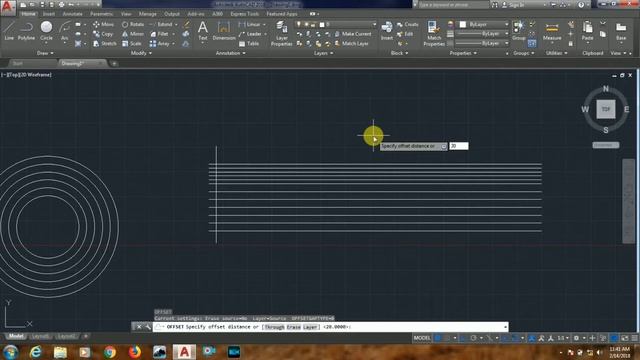Click the object color swatch ByLayer
640x360 pixels.
click(462, 24)
